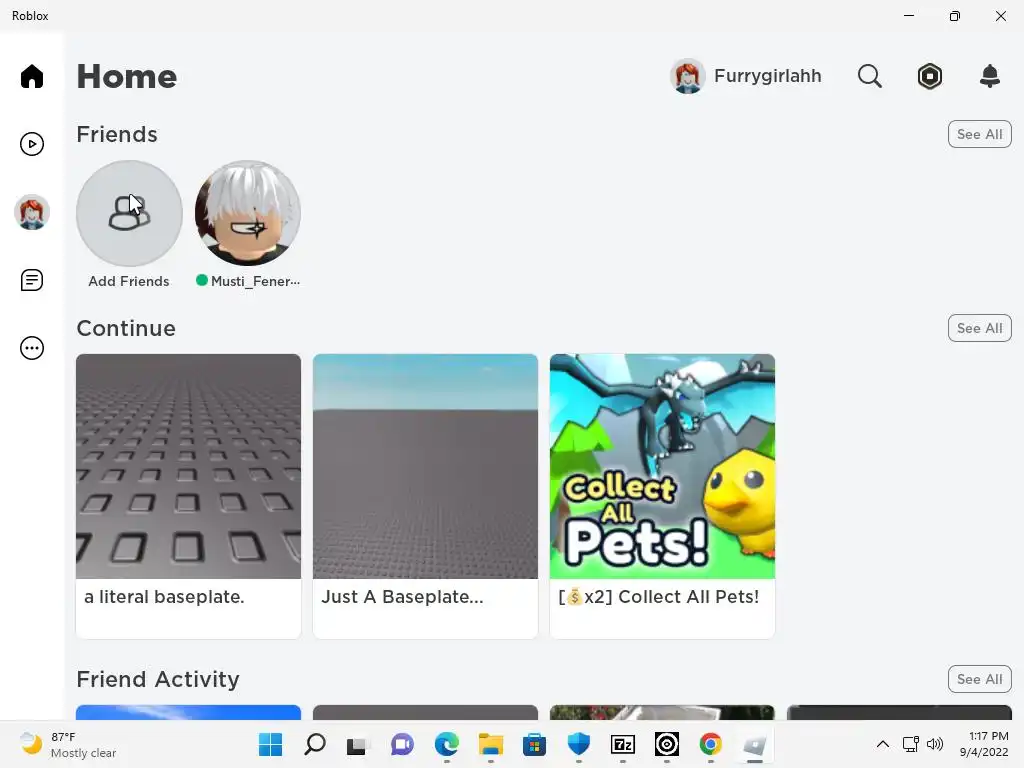The width and height of the screenshot is (1024, 768).
Task: Open the circular target taskbar app
Action: click(667, 744)
